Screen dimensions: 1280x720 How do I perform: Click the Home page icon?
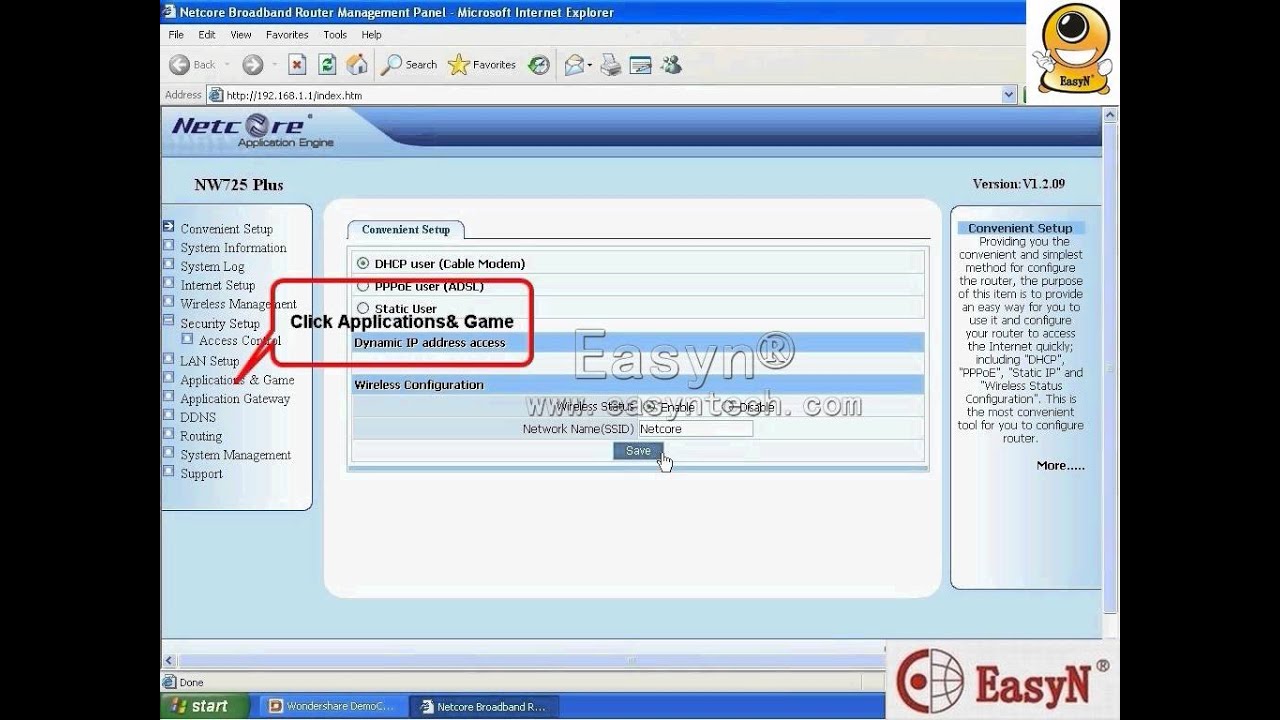pyautogui.click(x=357, y=65)
